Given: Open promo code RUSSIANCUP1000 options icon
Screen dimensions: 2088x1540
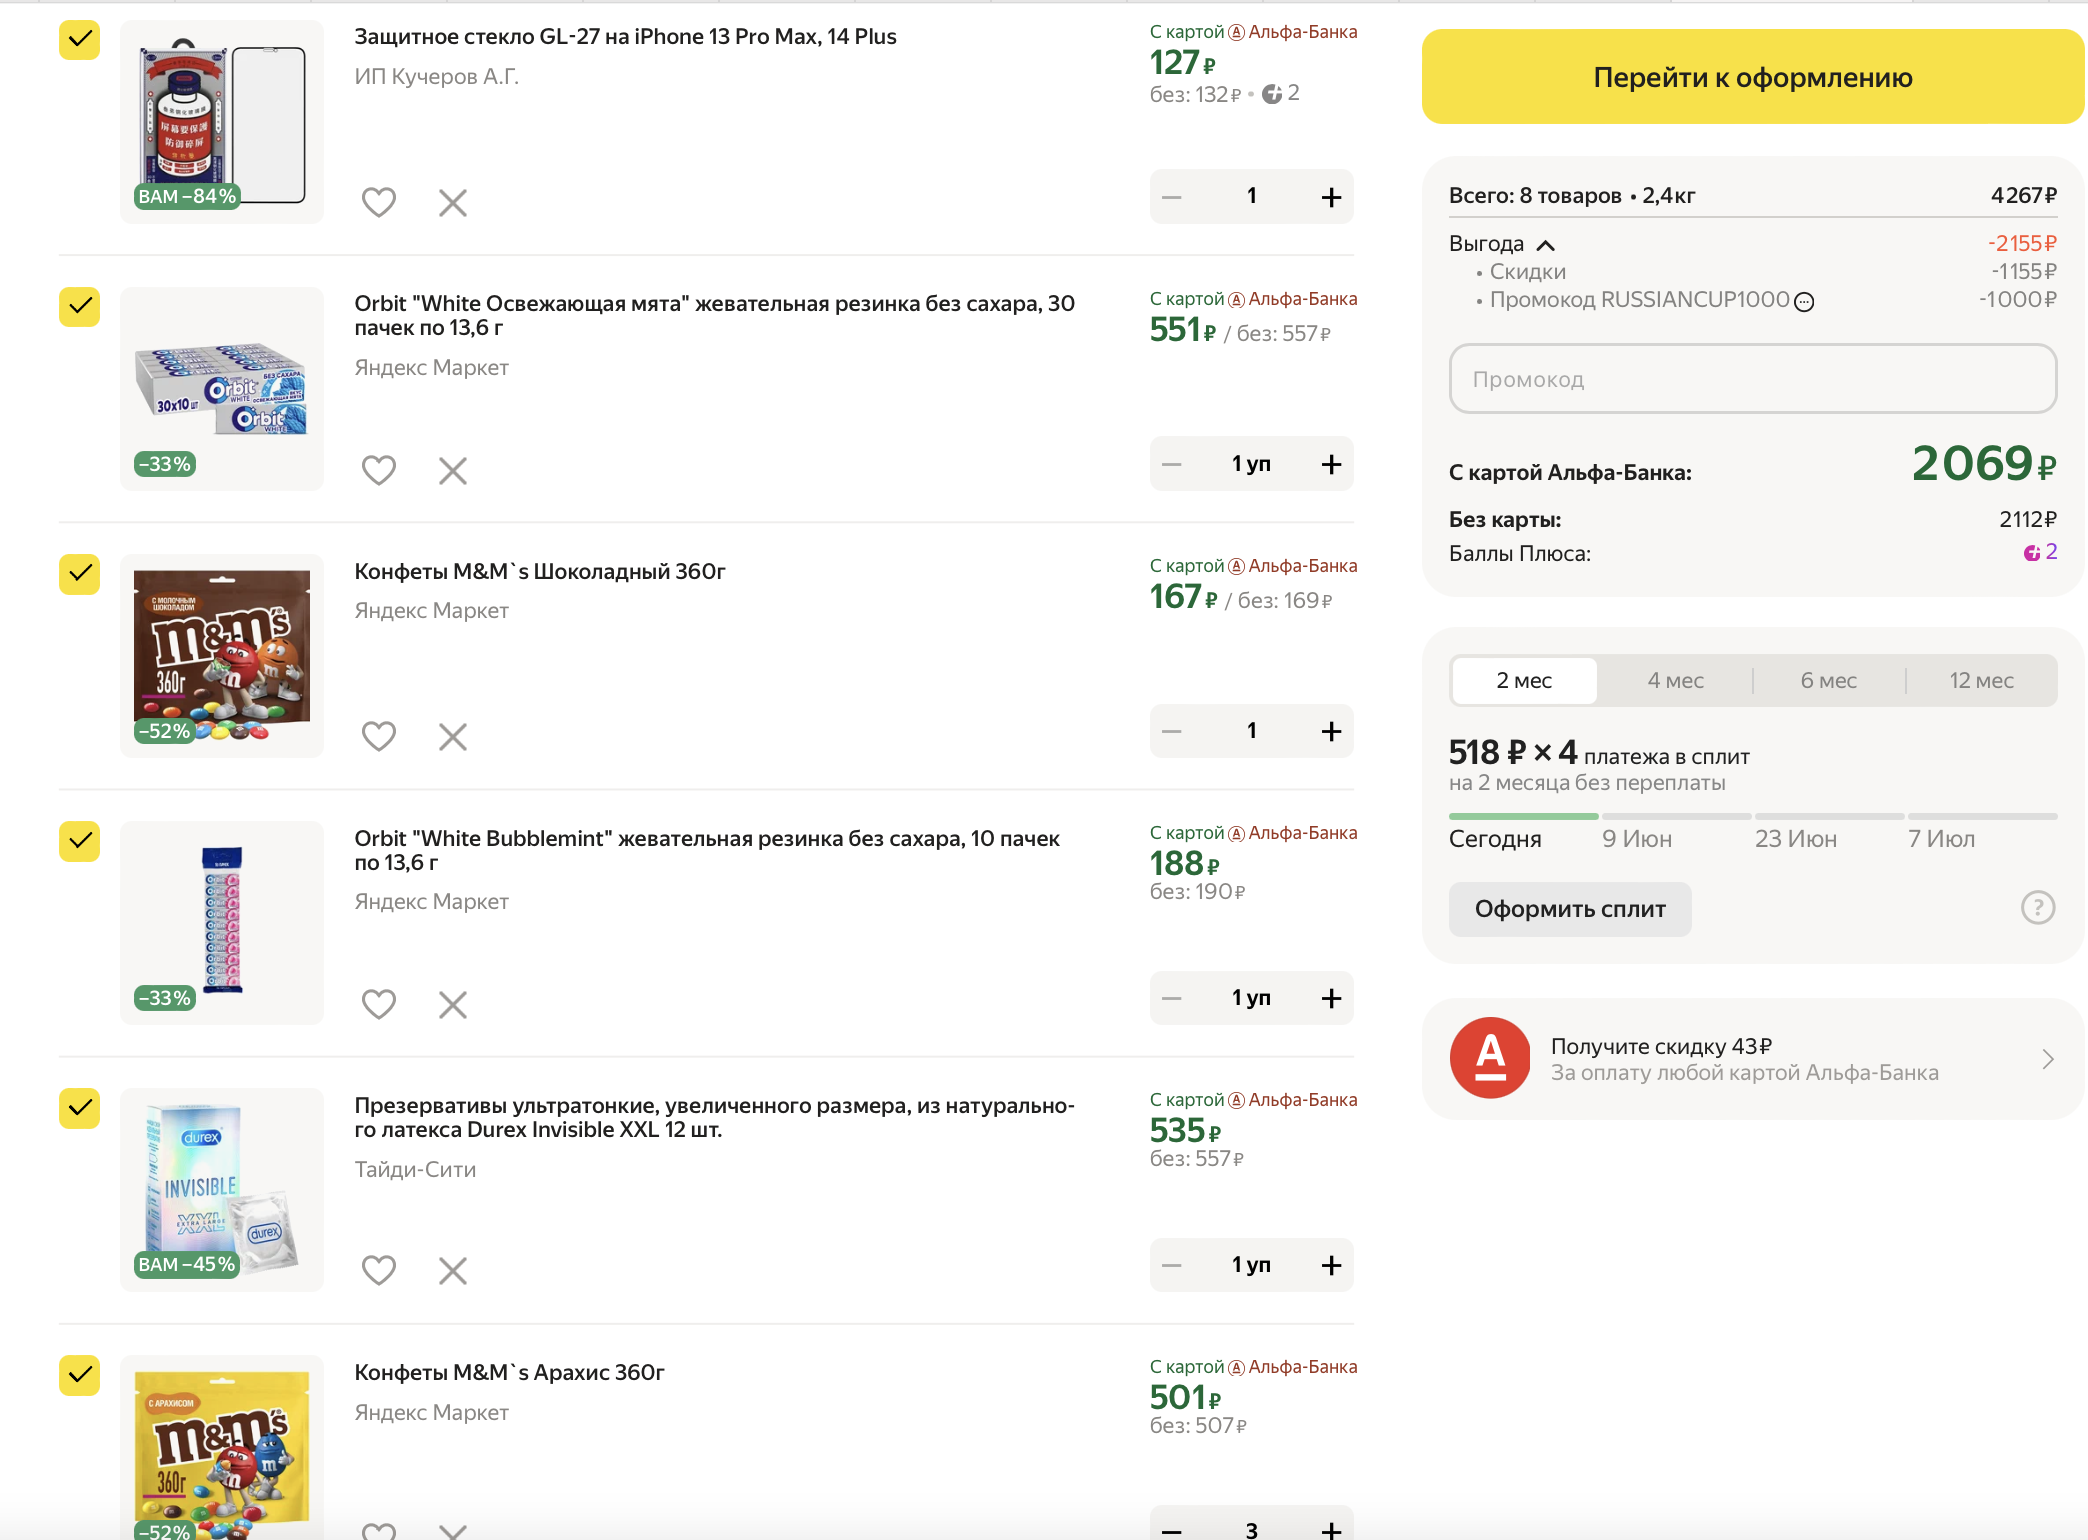Looking at the screenshot, I should [x=1804, y=302].
